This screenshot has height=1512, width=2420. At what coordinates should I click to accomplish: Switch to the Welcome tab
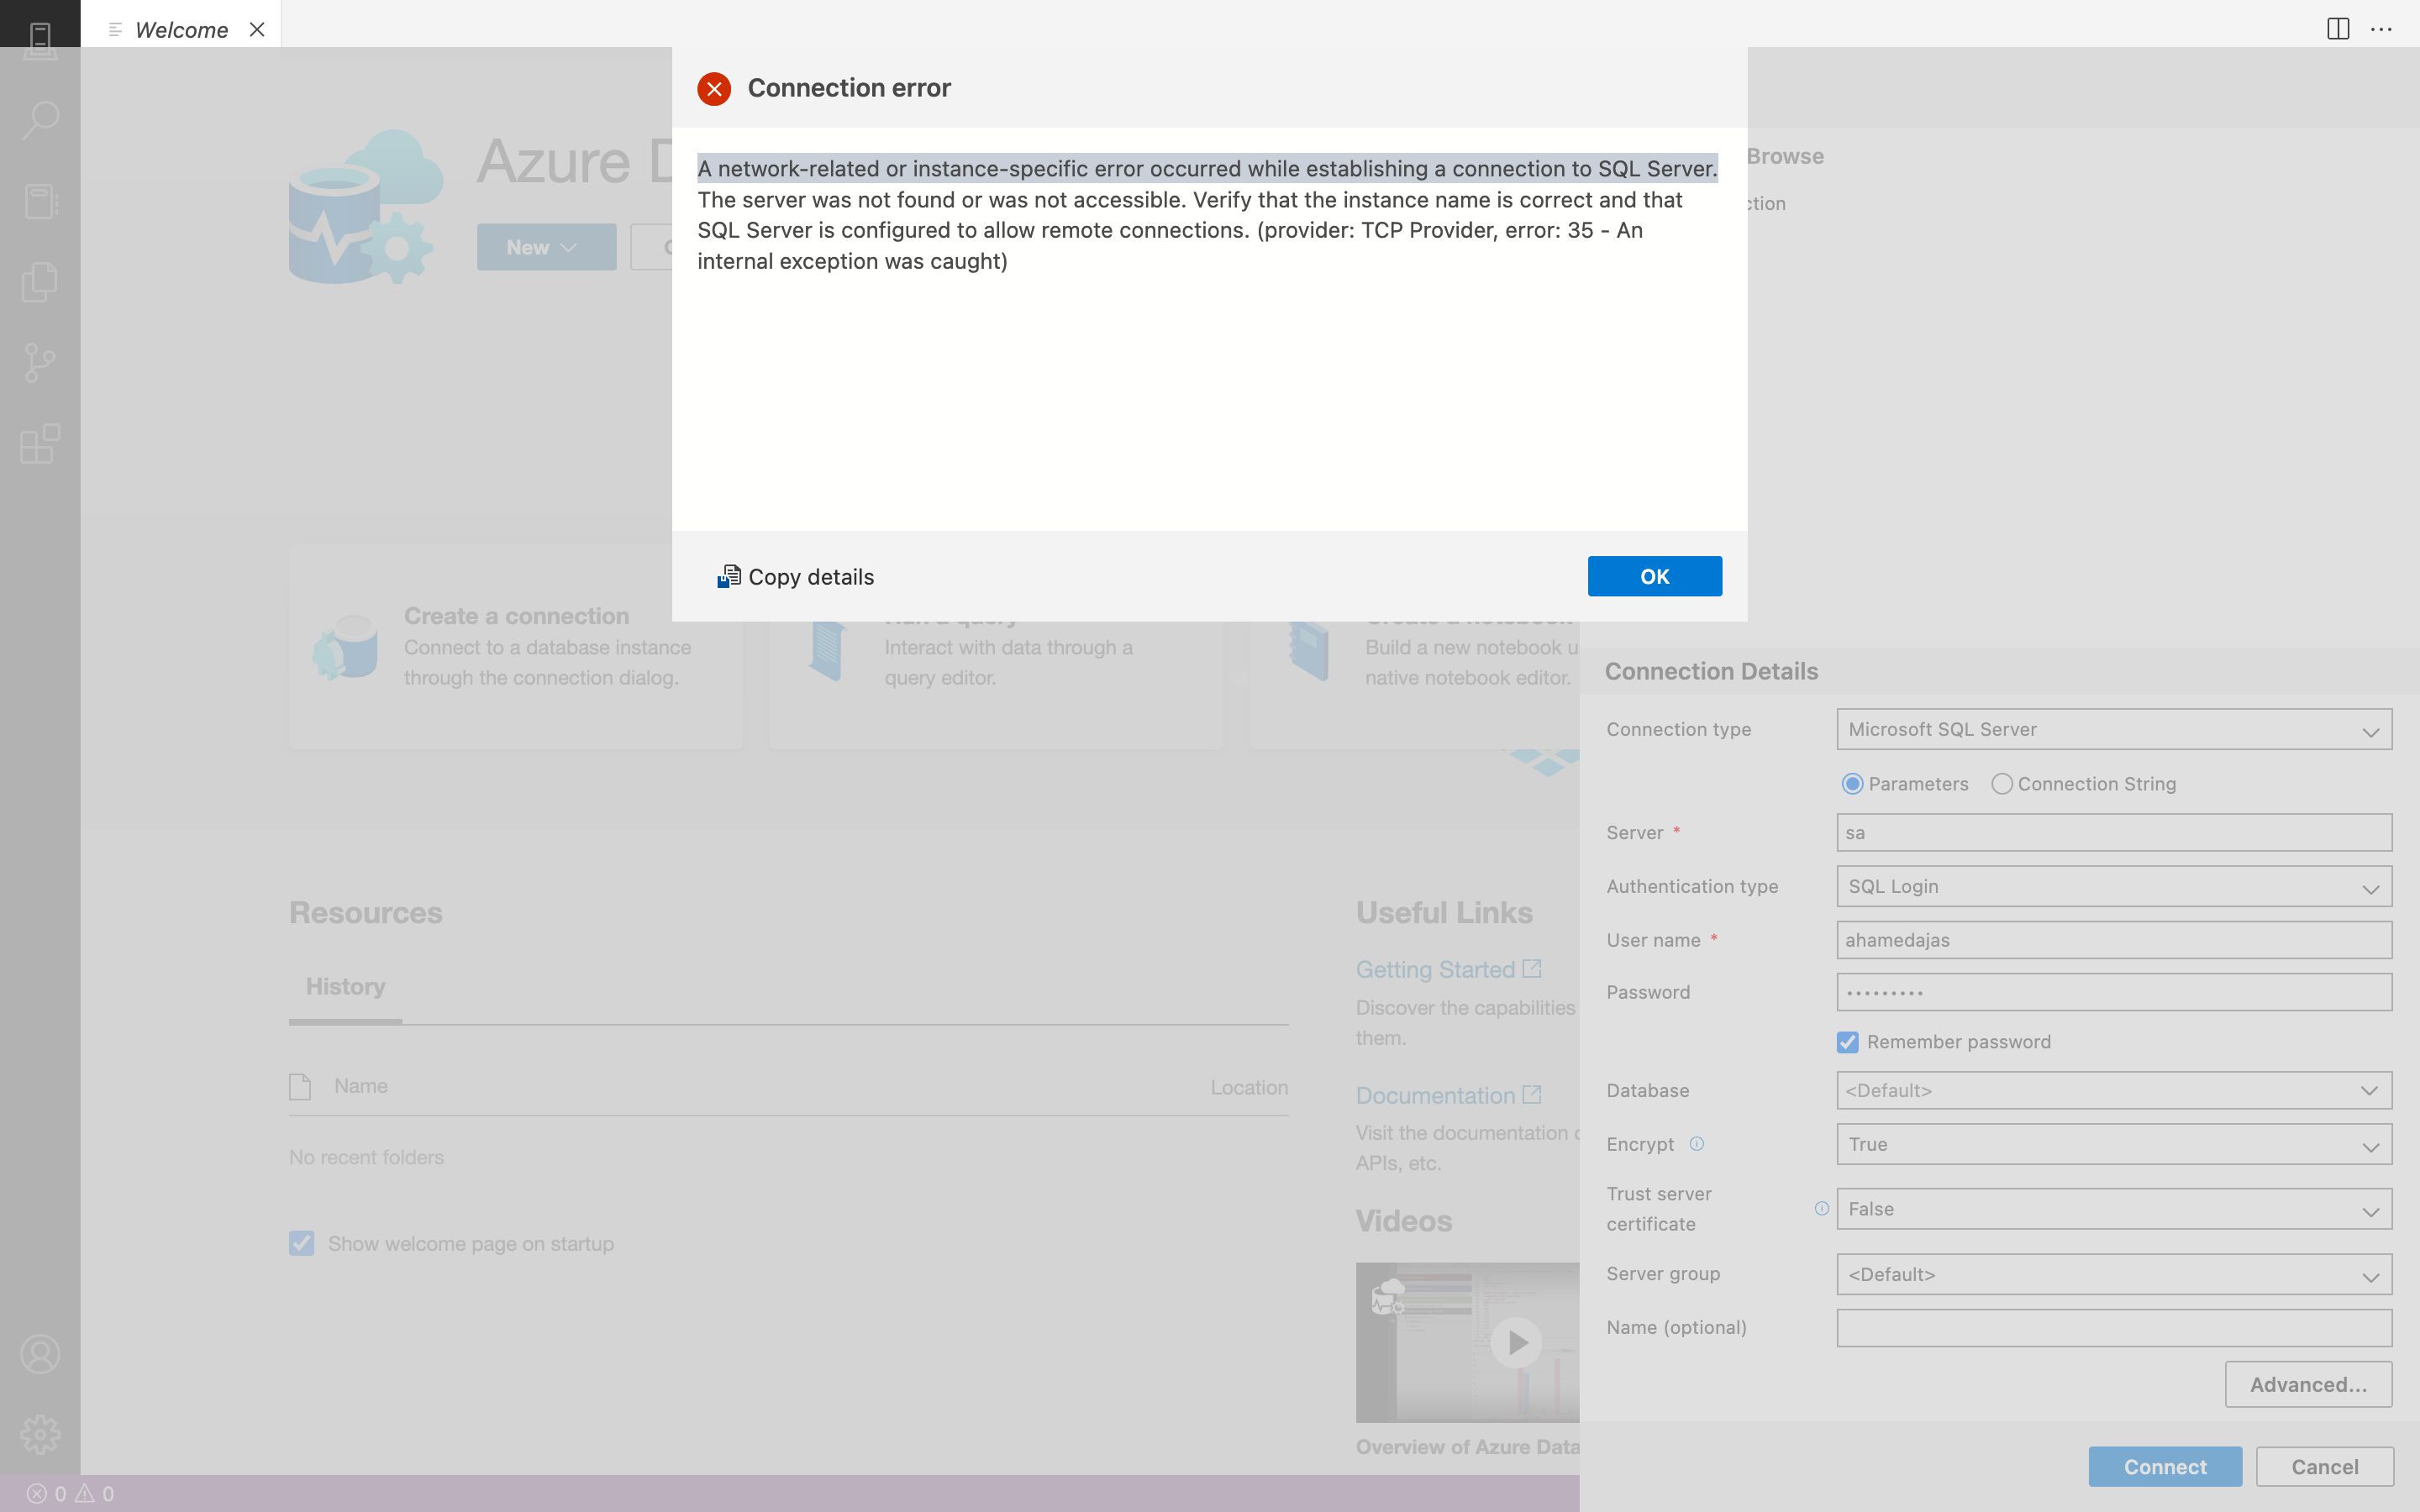(181, 30)
